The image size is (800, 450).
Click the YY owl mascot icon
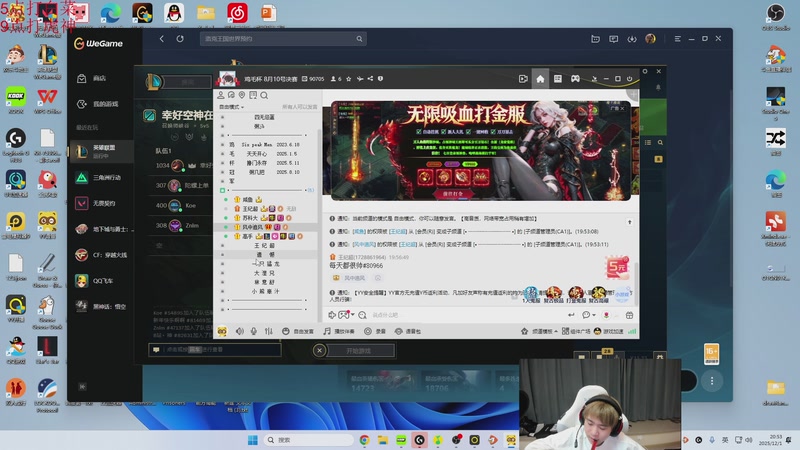(x=222, y=331)
